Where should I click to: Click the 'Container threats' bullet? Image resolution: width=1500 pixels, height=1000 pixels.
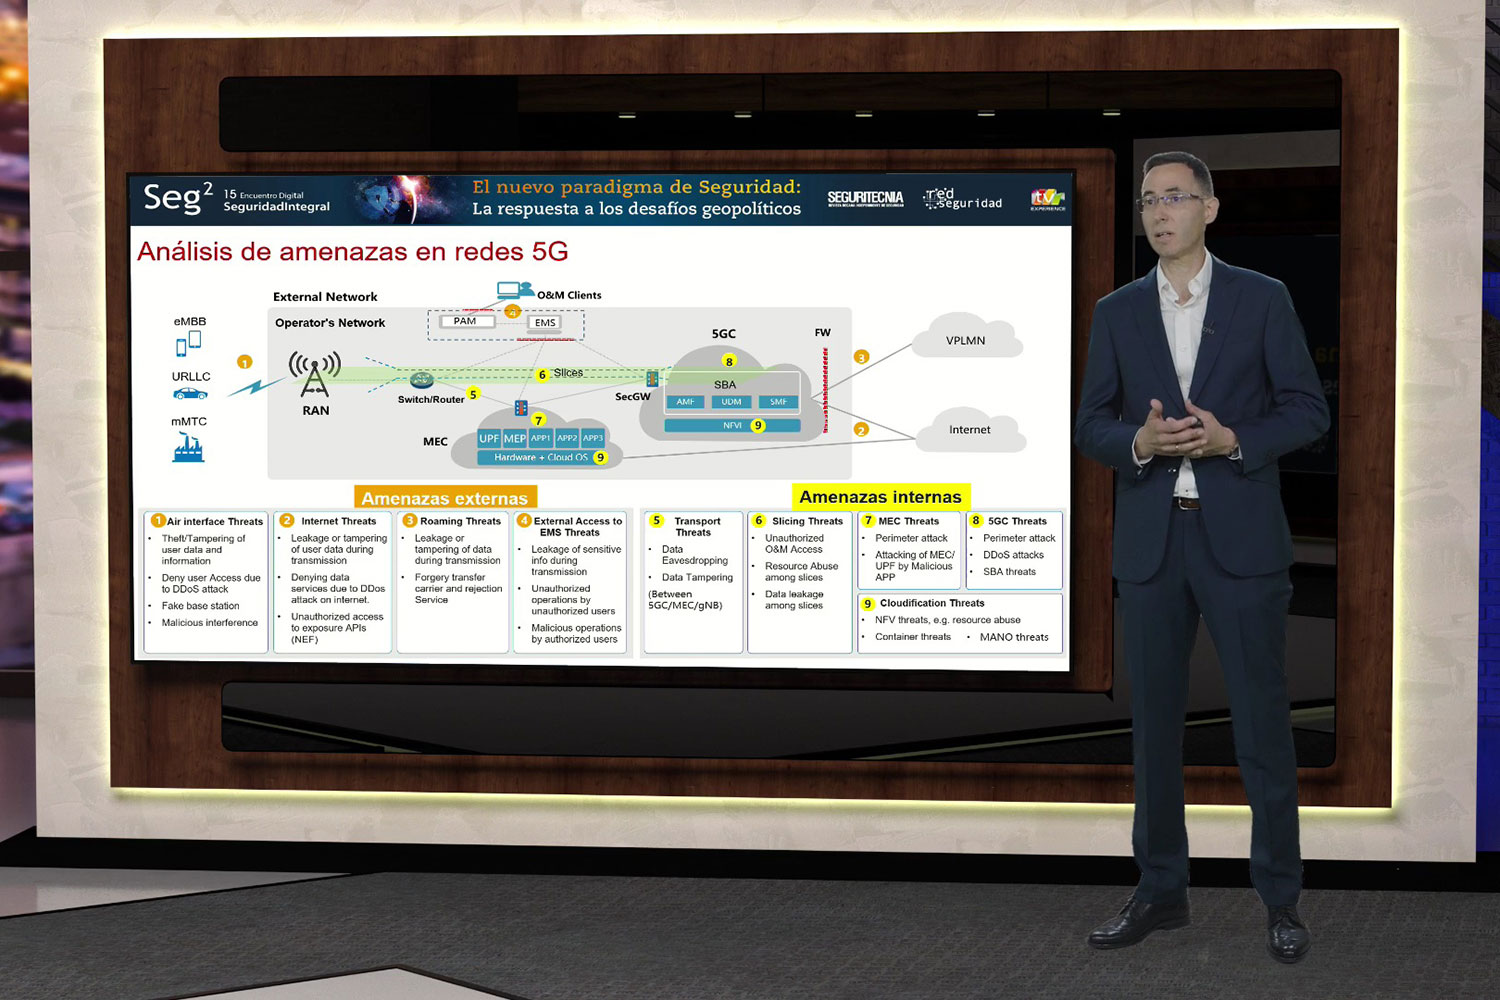pos(913,637)
